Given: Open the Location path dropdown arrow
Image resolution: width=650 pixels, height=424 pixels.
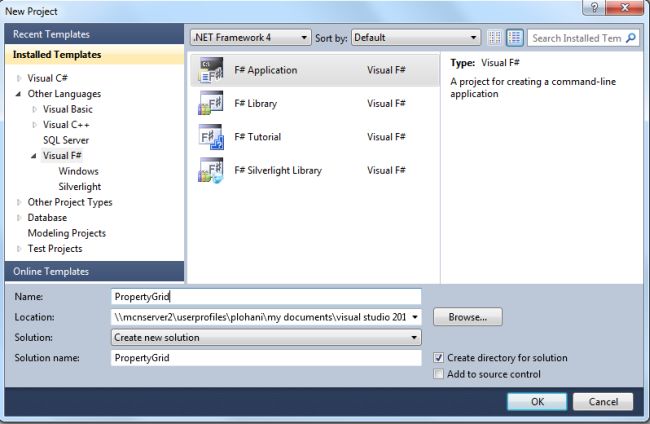Looking at the screenshot, I should click(415, 317).
